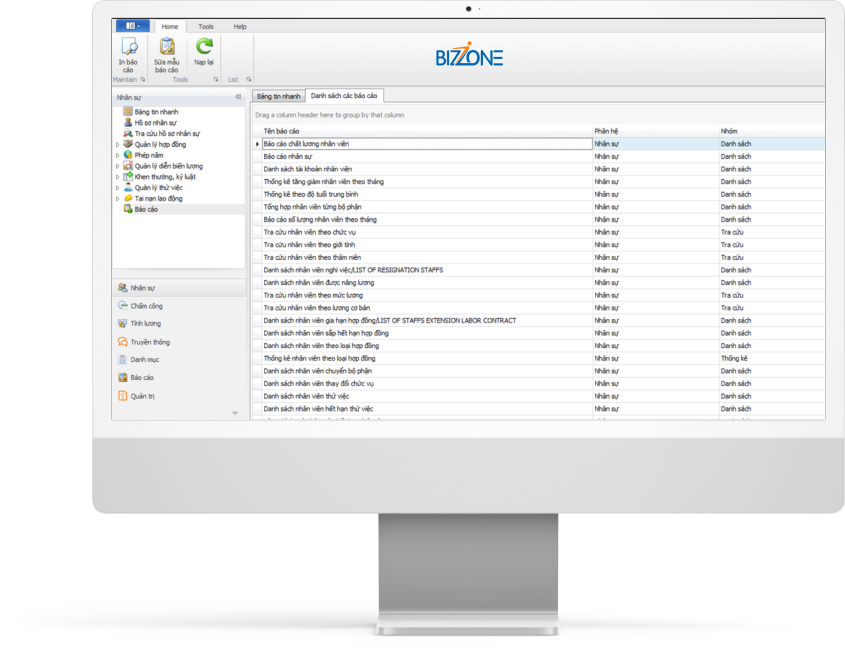
Task: Click row indicator arrow of first report row
Action: (257, 144)
